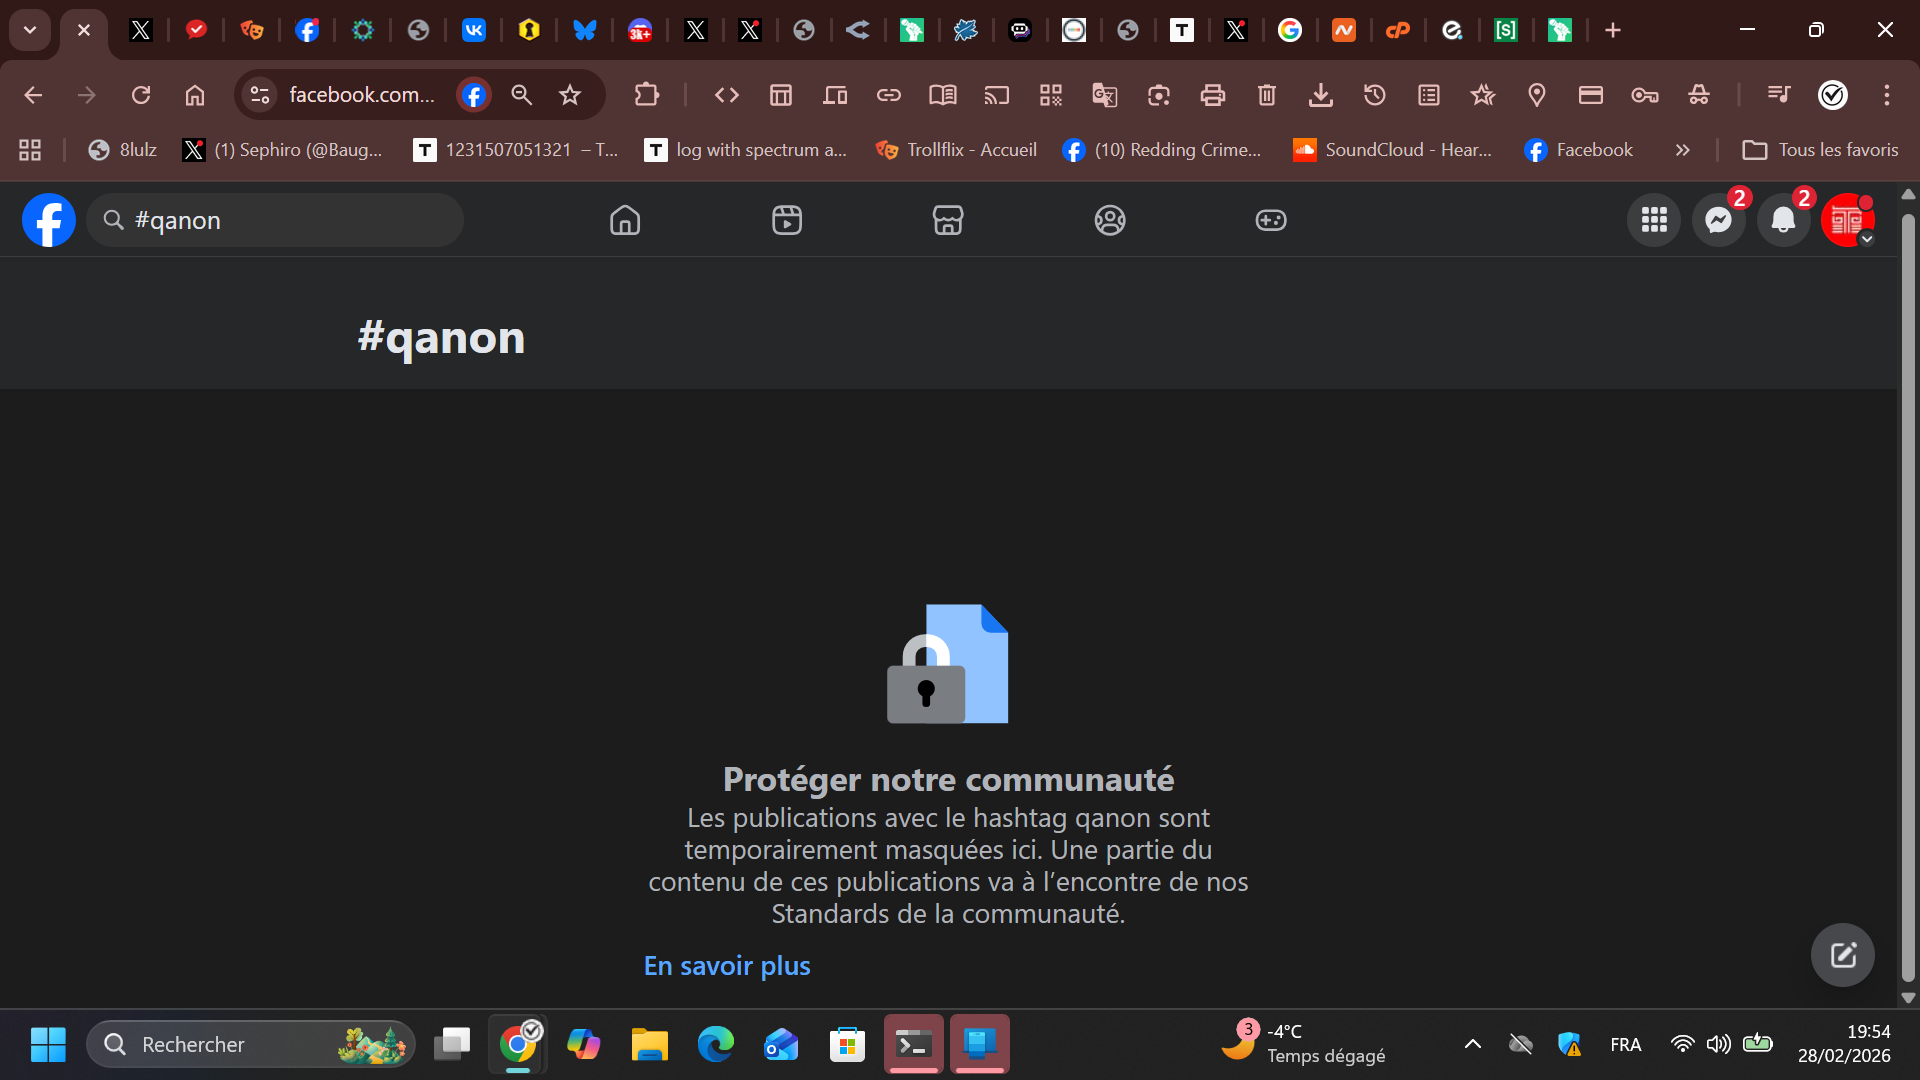Open Tous les favoris folder

1820,150
